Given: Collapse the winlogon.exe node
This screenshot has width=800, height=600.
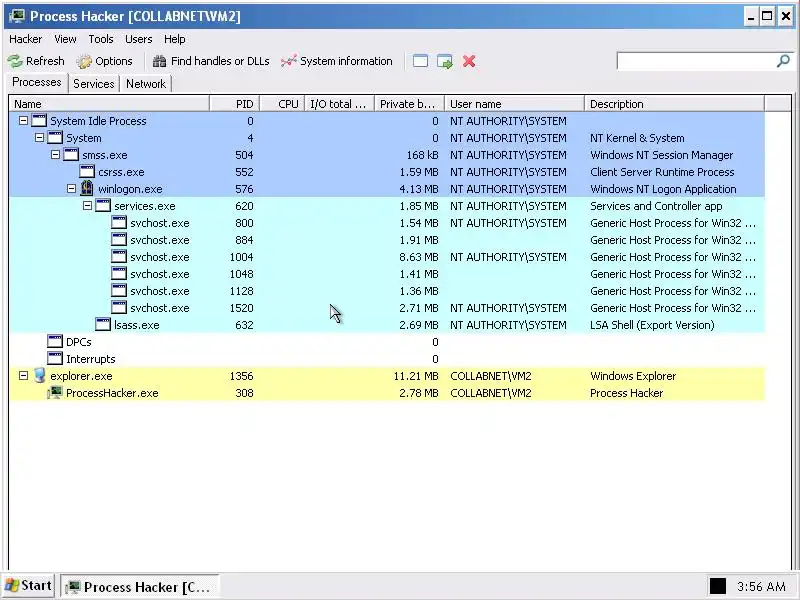Looking at the screenshot, I should coord(71,189).
